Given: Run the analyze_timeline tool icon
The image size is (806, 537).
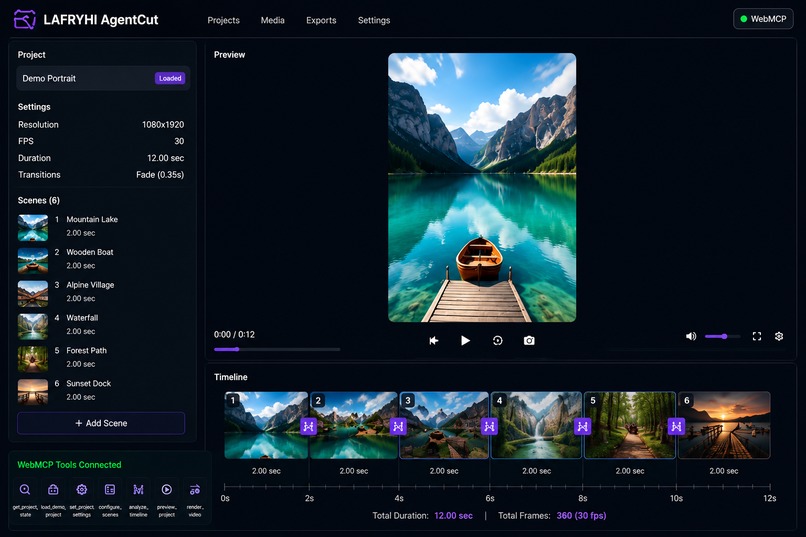Looking at the screenshot, I should 138,489.
